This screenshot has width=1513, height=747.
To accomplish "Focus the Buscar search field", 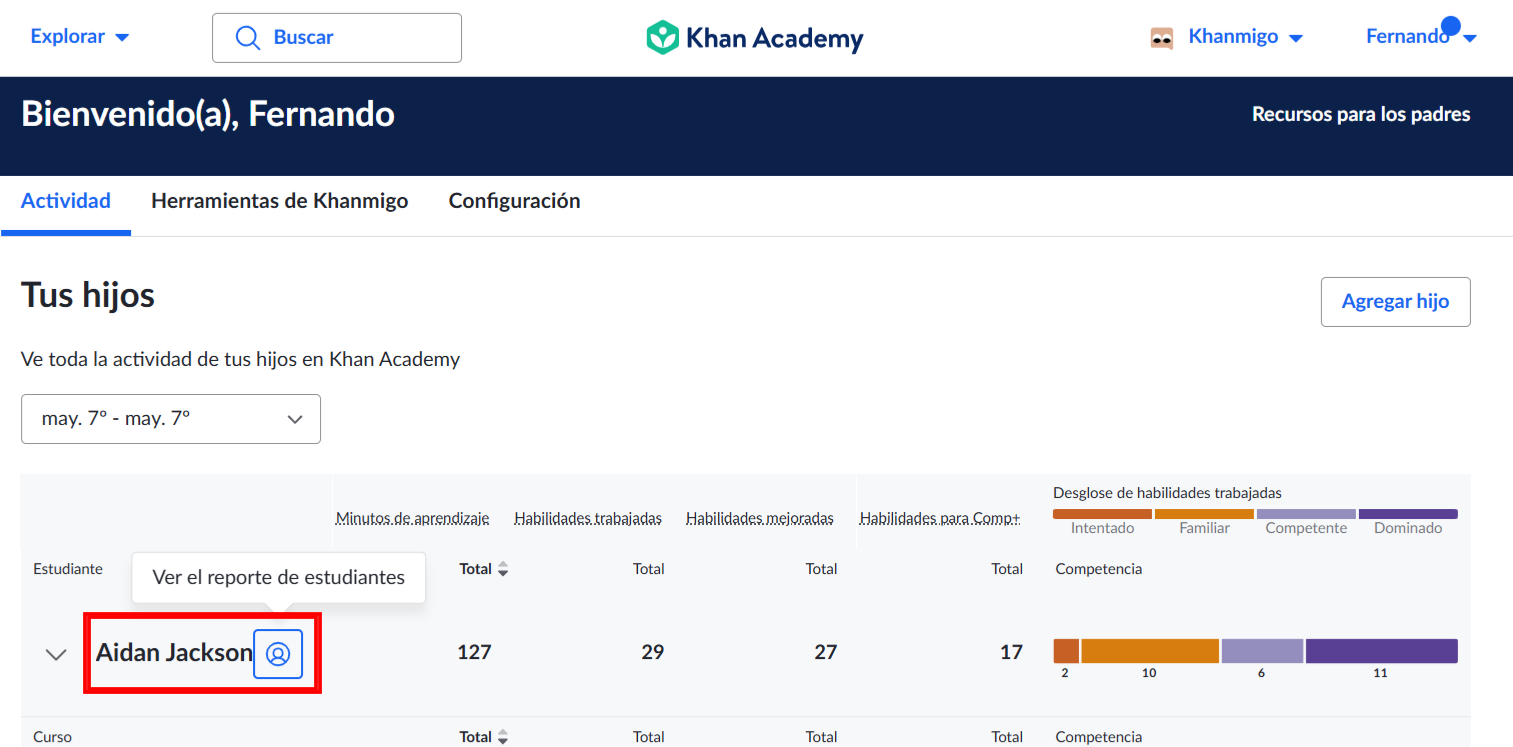I will (337, 38).
